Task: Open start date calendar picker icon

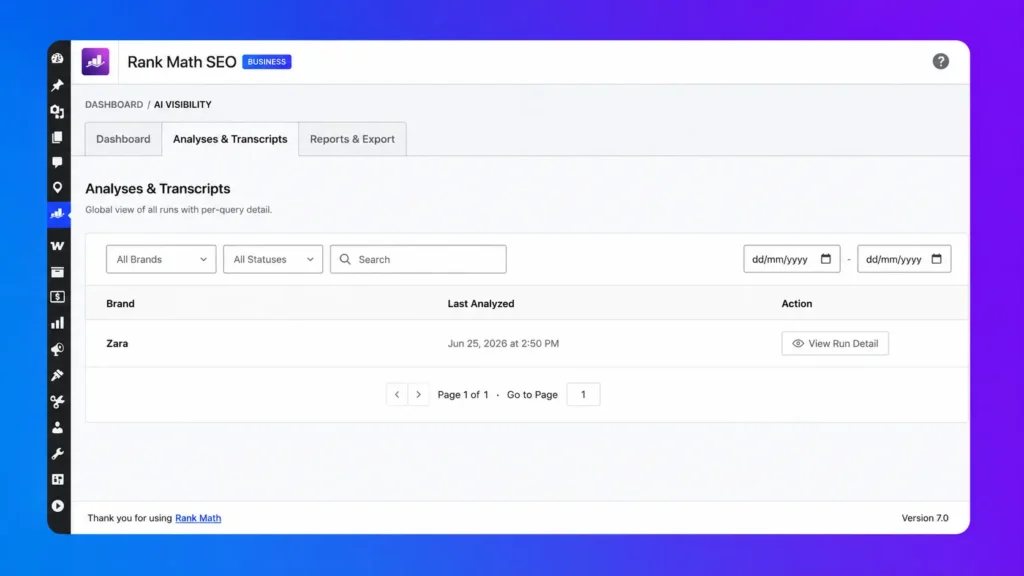Action: pos(825,259)
